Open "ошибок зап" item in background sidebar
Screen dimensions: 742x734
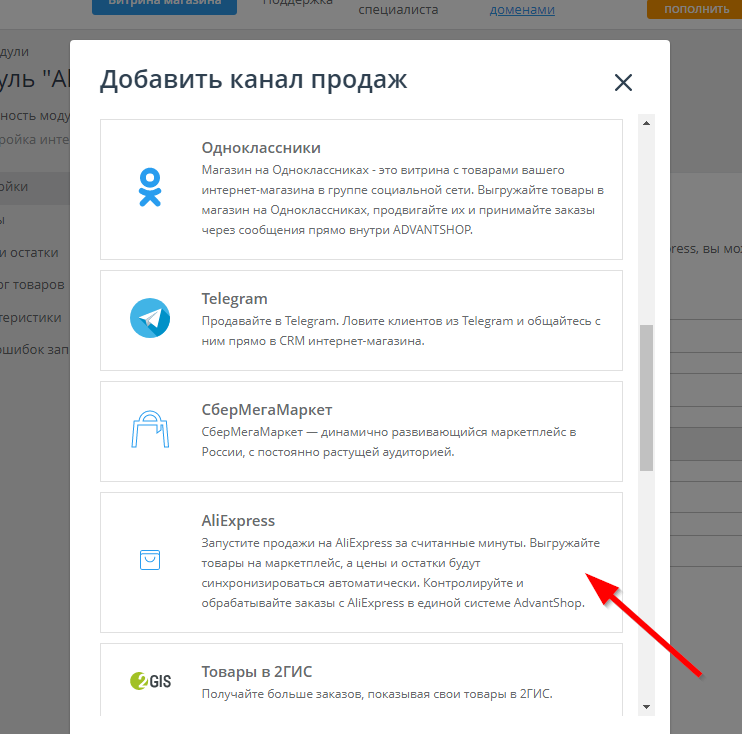(35, 350)
